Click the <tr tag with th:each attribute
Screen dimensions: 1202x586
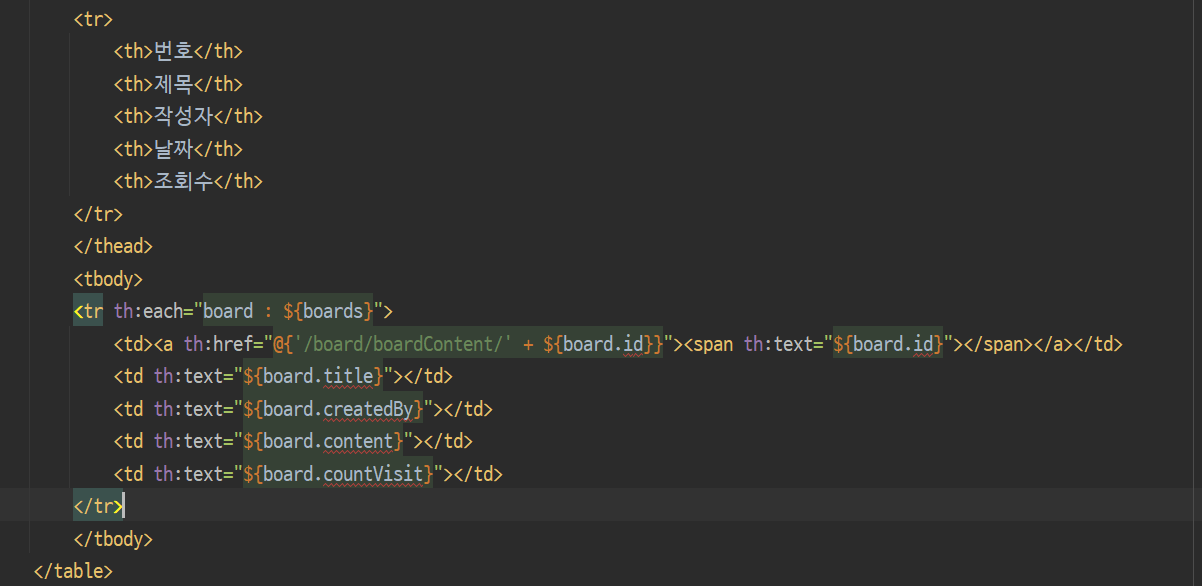tap(88, 311)
